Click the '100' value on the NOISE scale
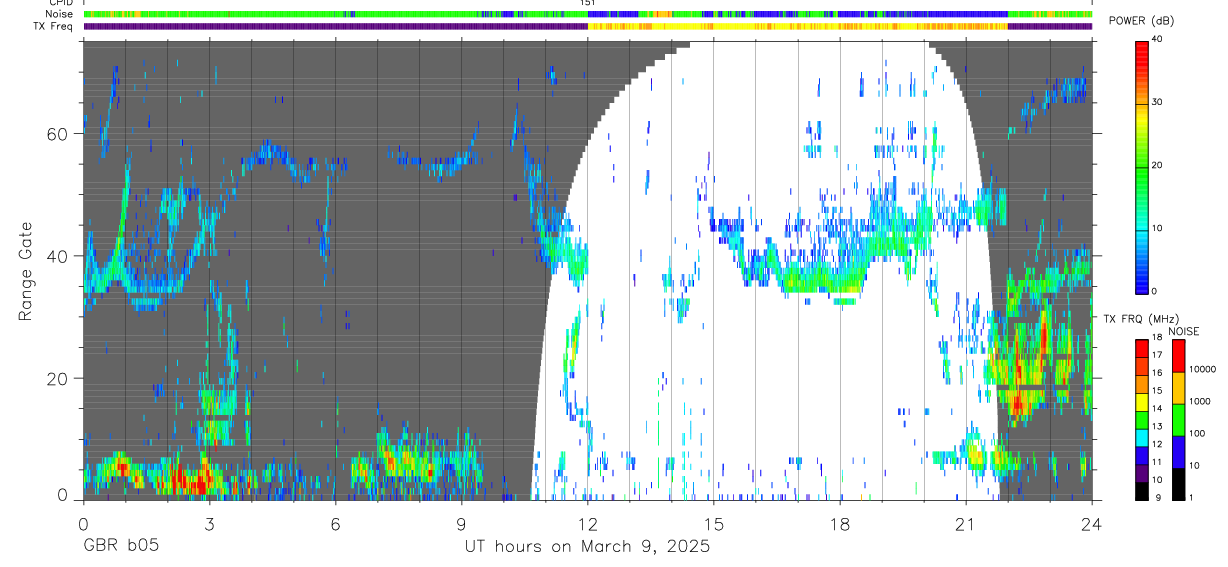 click(1198, 433)
